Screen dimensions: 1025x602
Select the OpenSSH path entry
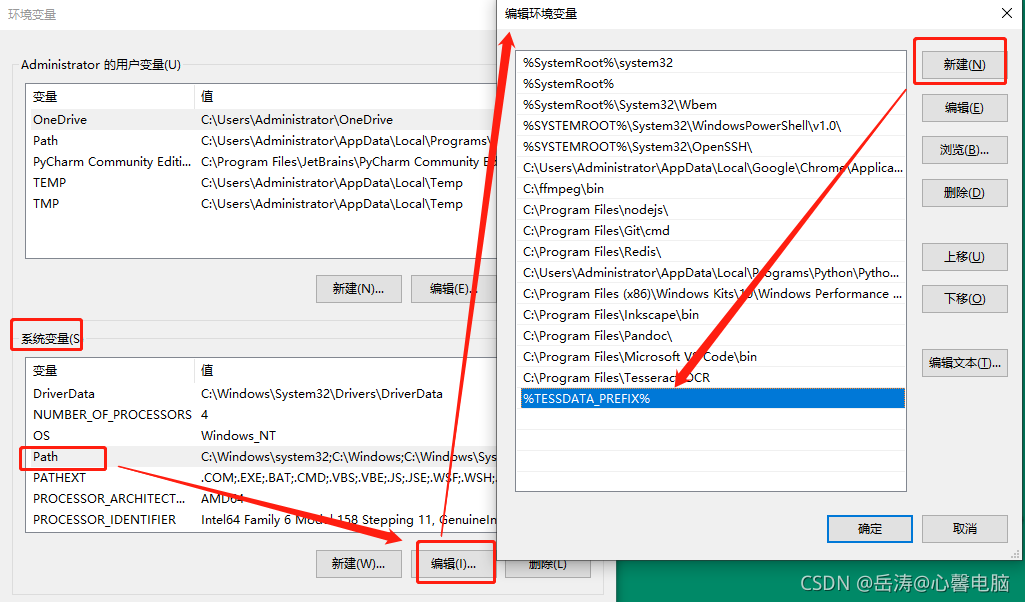click(713, 146)
